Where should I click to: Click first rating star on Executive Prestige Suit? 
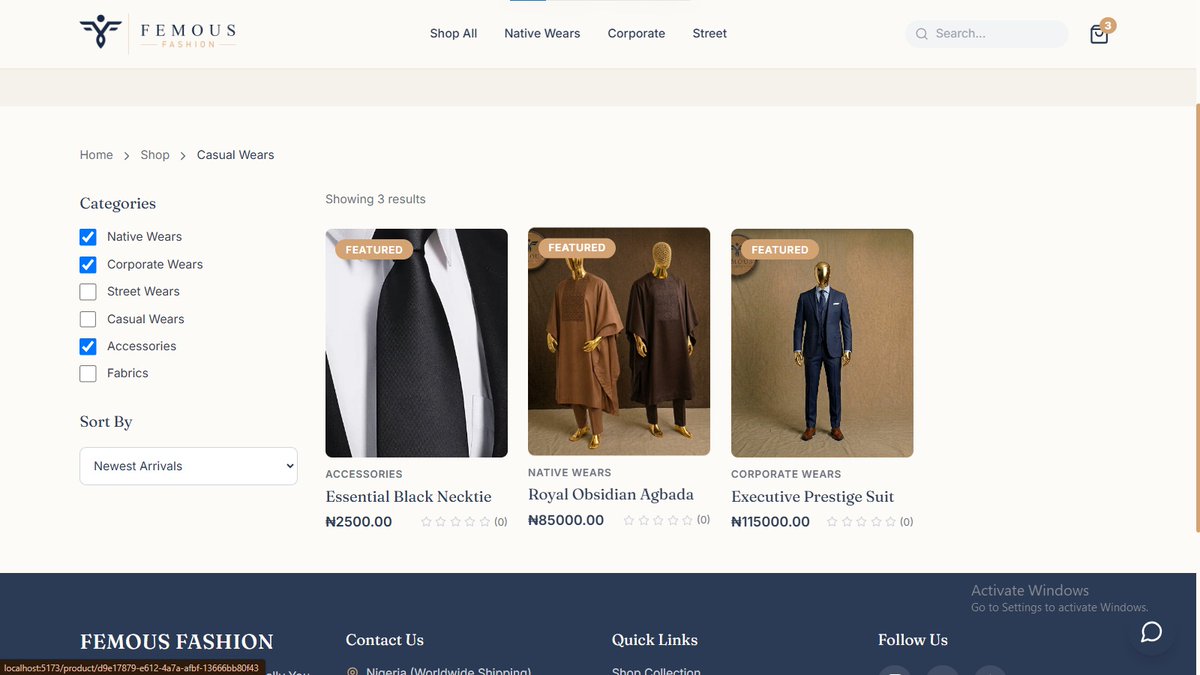833,522
